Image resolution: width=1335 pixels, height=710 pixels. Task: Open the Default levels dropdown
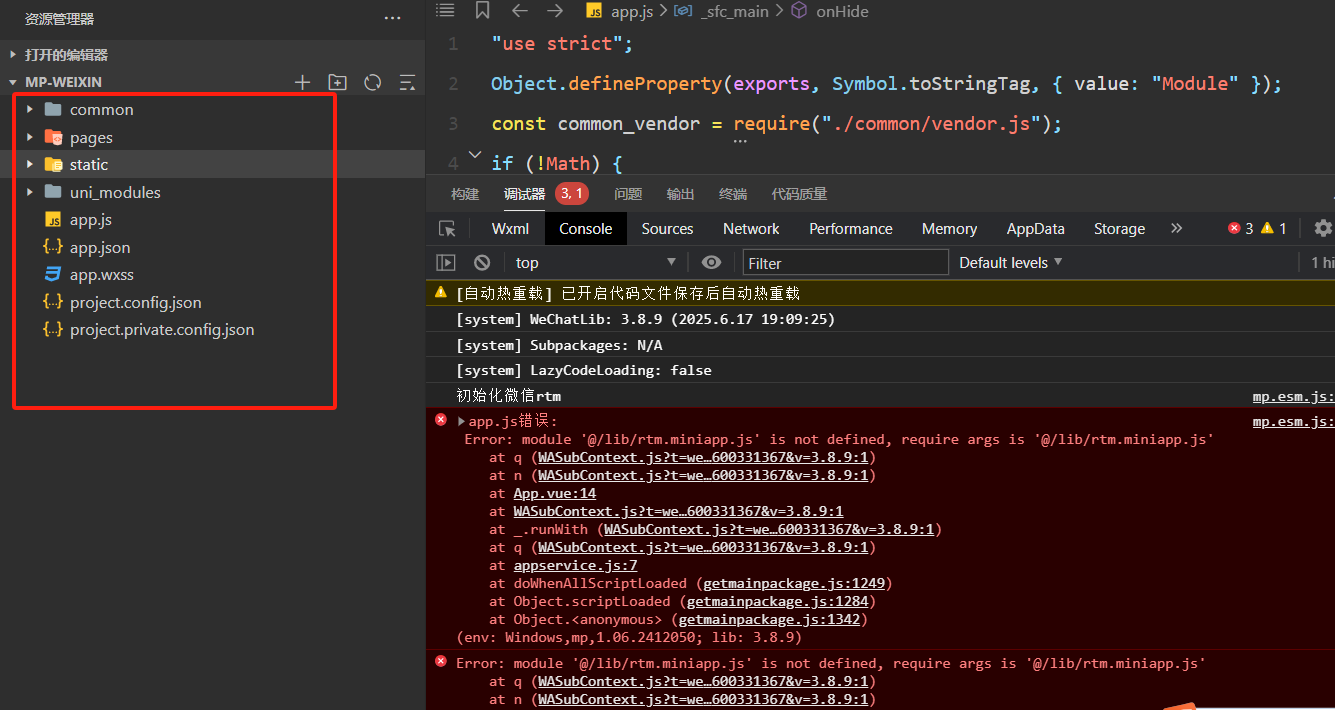click(x=1010, y=262)
